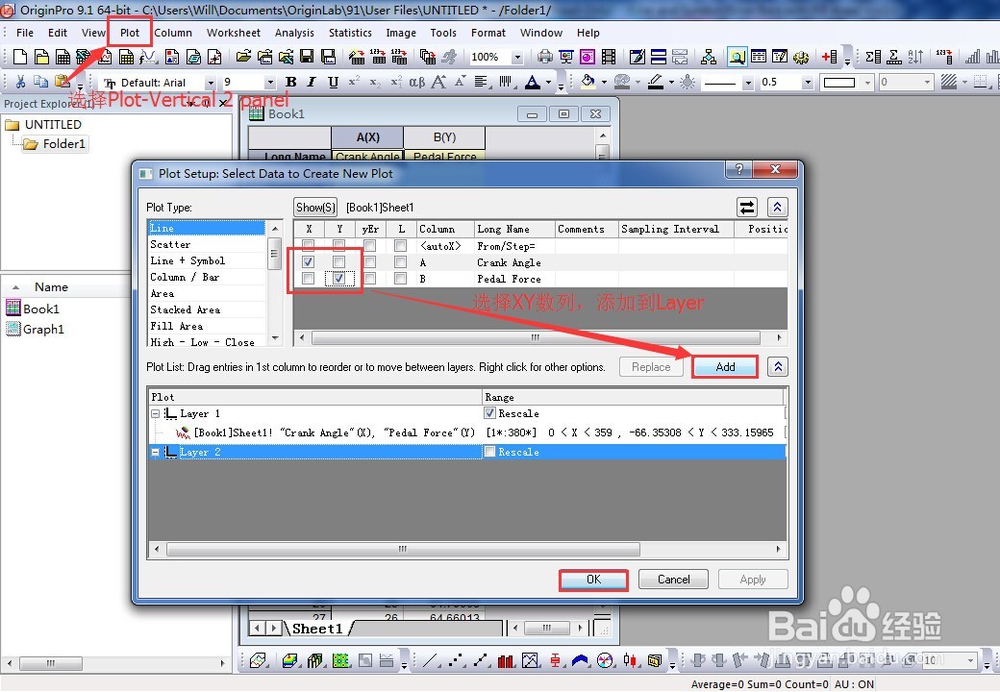Image resolution: width=1000 pixels, height=692 pixels.
Task: Click the swap layout arrows icon in Plot Setup
Action: point(747,207)
